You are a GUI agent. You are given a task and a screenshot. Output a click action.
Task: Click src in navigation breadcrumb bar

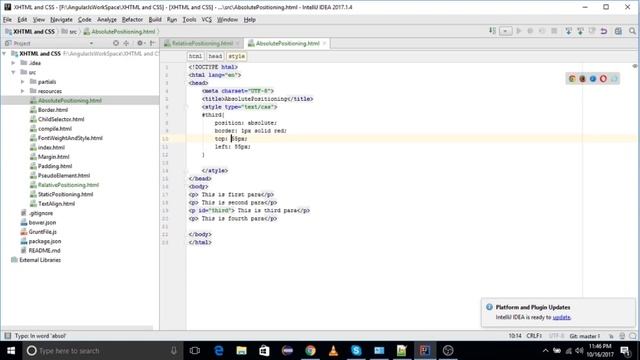coord(69,31)
